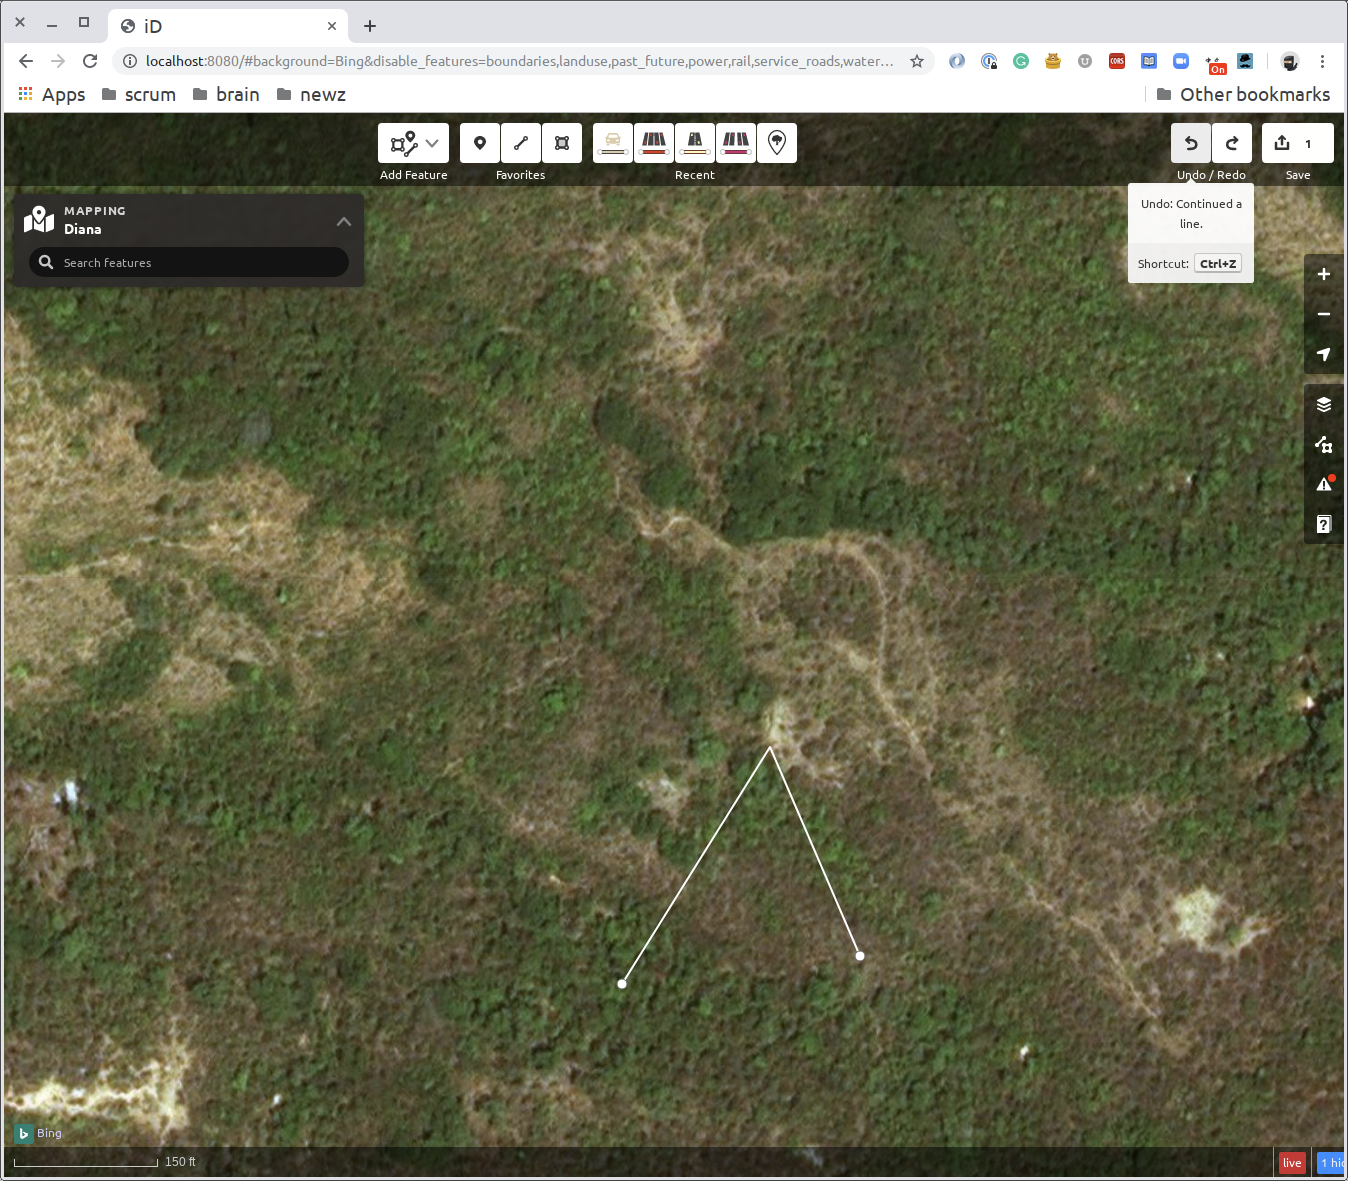Redo the last change
This screenshot has width=1348, height=1181.
pyautogui.click(x=1232, y=143)
